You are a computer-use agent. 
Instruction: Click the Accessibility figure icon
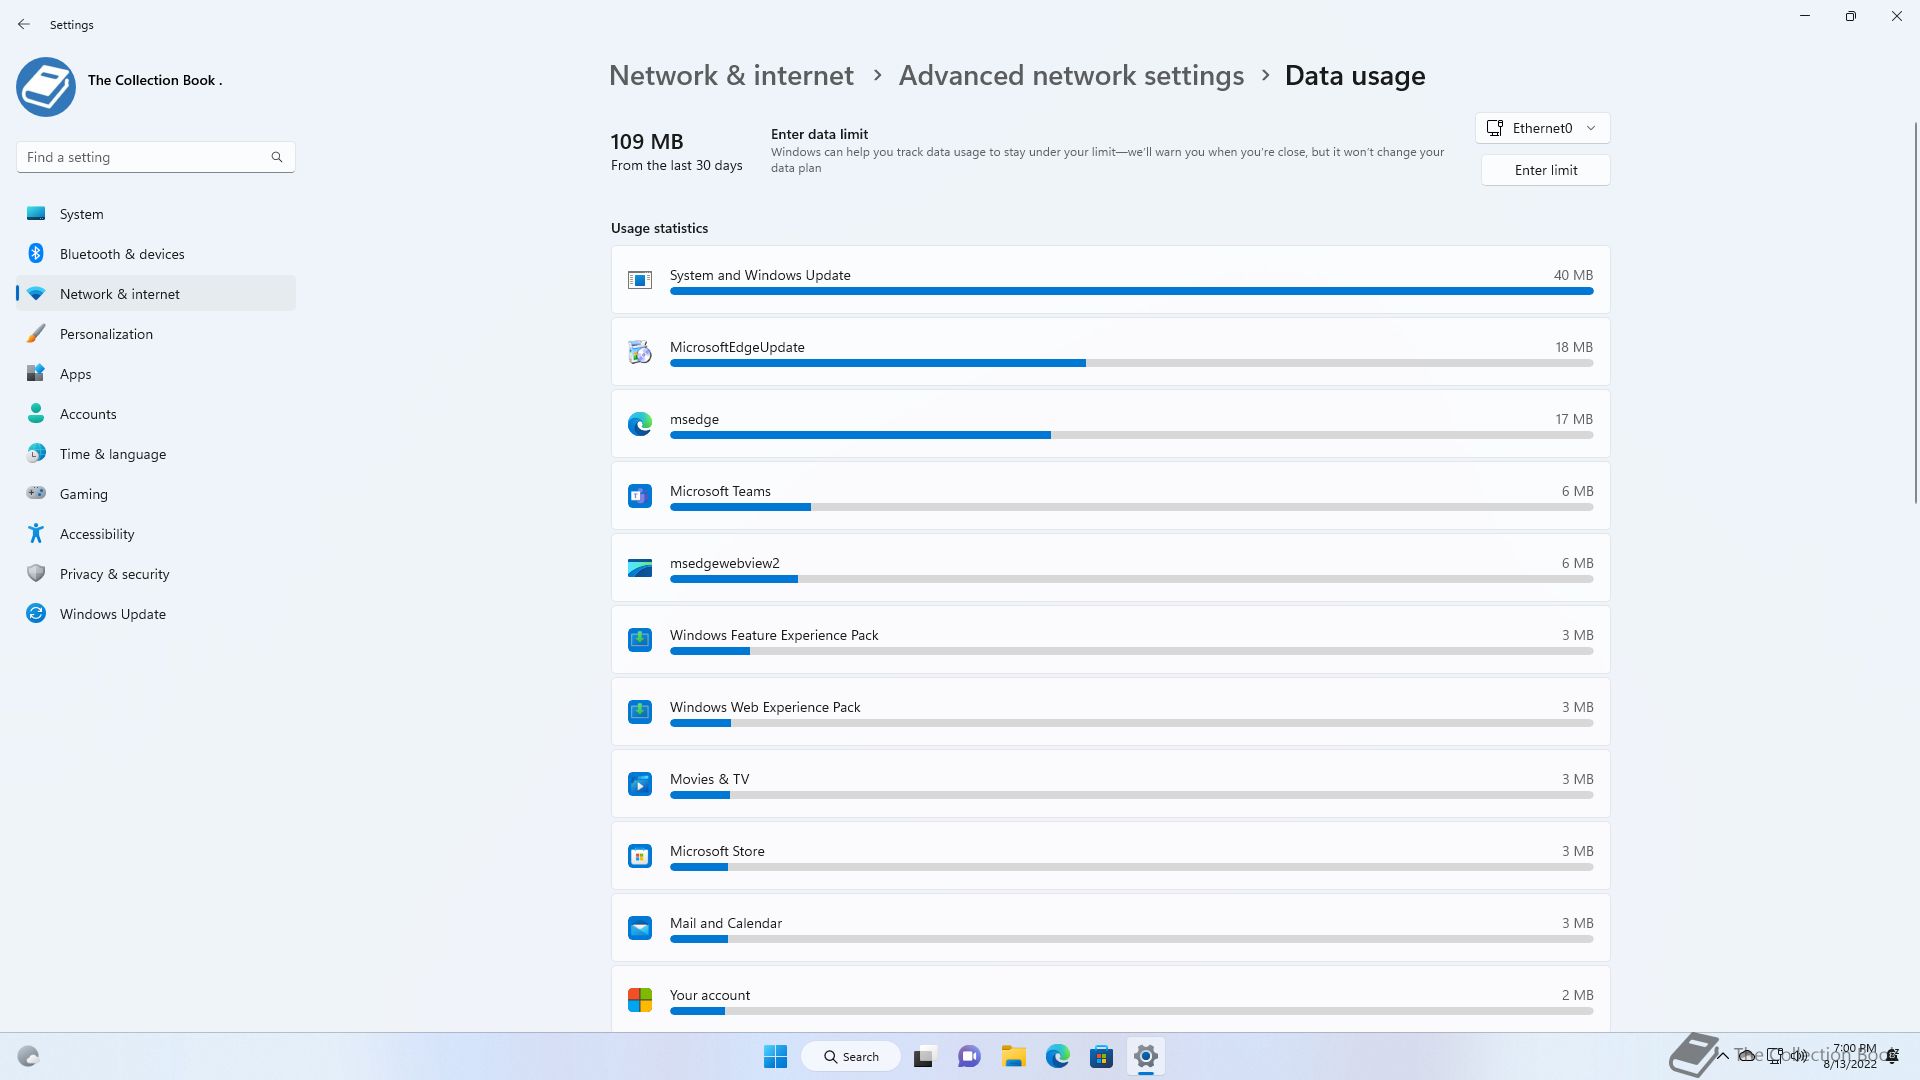(x=36, y=533)
